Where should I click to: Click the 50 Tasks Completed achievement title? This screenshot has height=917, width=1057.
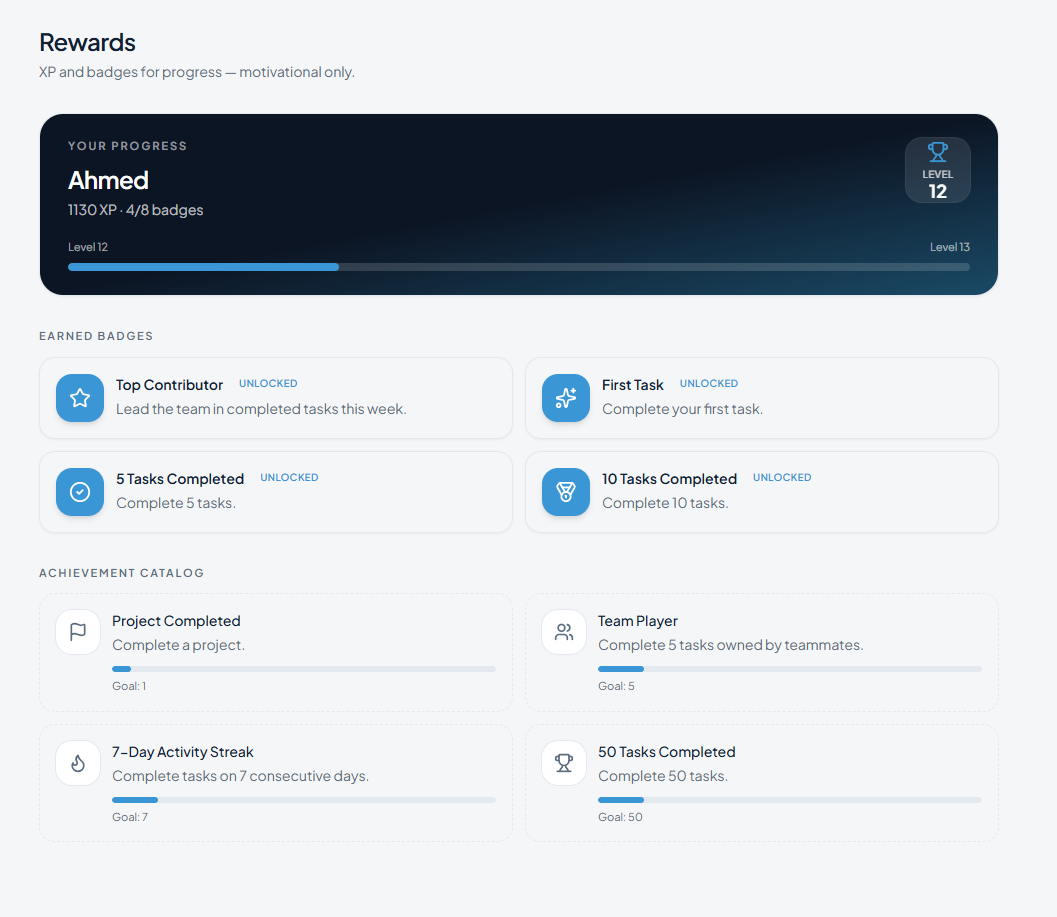(x=667, y=752)
